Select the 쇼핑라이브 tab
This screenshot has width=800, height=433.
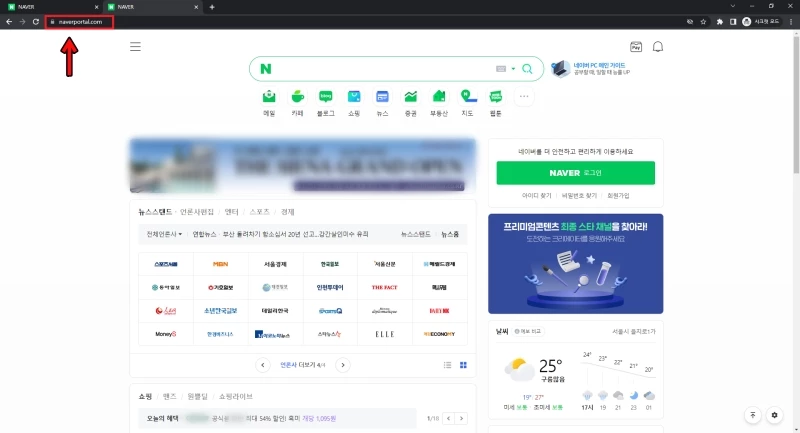pyautogui.click(x=236, y=396)
